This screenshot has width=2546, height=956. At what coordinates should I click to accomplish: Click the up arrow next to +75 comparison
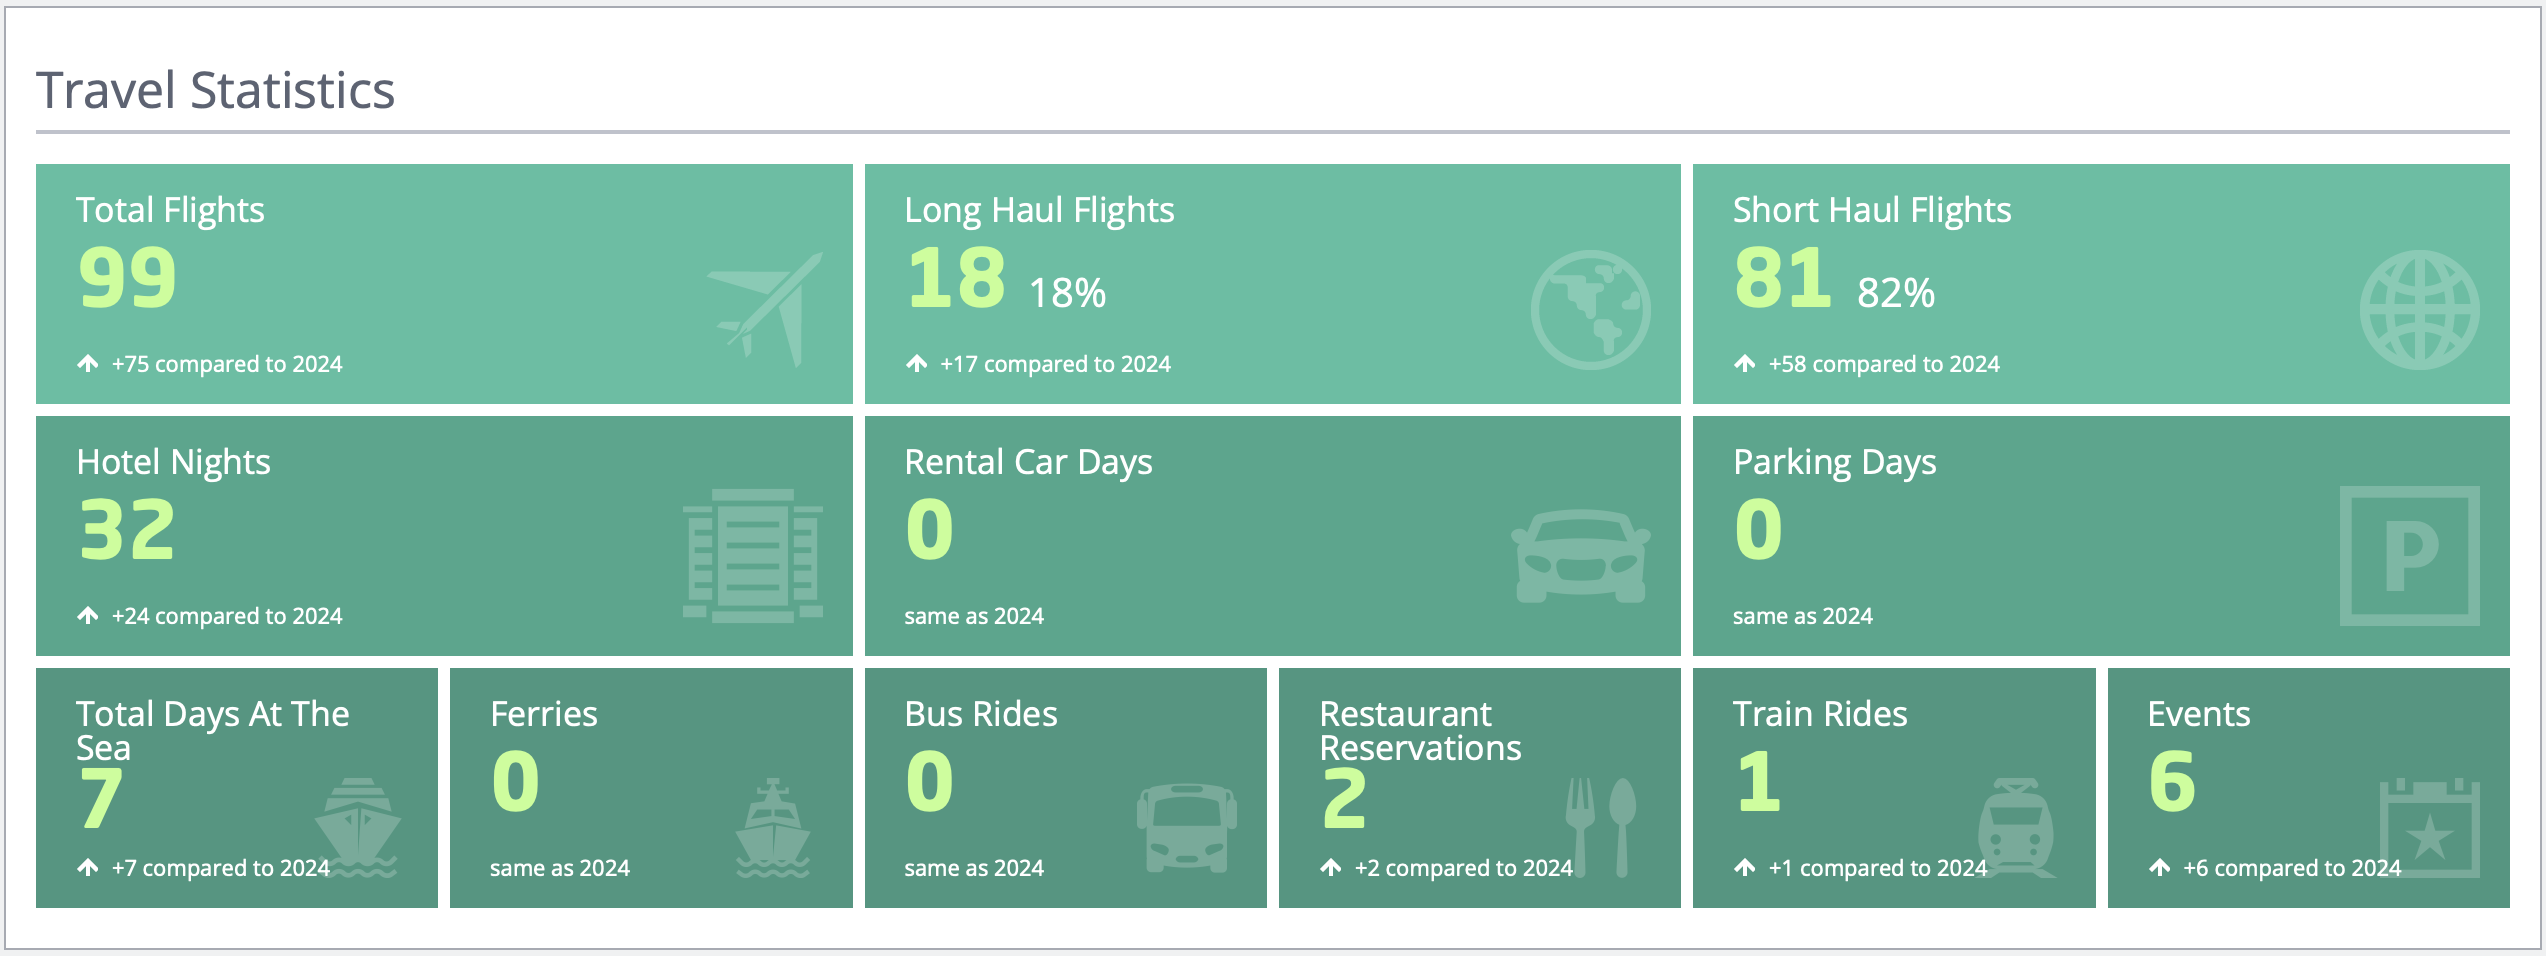point(88,362)
